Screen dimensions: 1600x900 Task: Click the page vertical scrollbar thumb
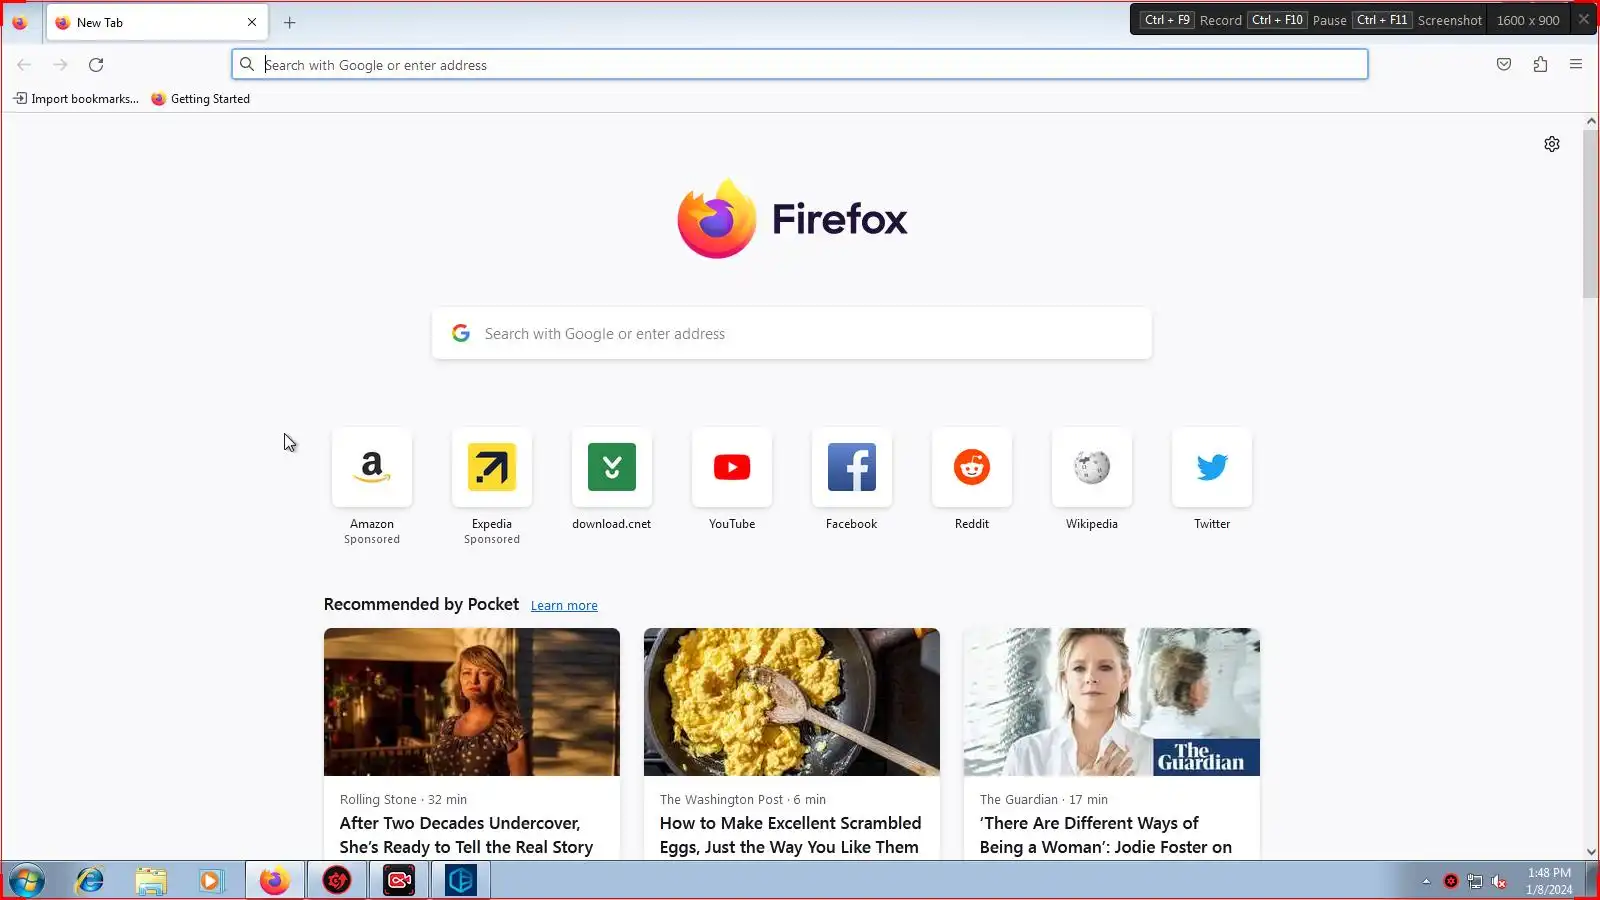(x=1591, y=214)
